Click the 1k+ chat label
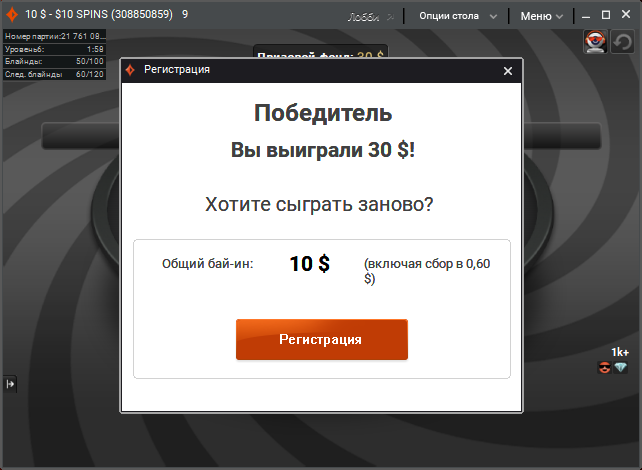 [x=620, y=352]
